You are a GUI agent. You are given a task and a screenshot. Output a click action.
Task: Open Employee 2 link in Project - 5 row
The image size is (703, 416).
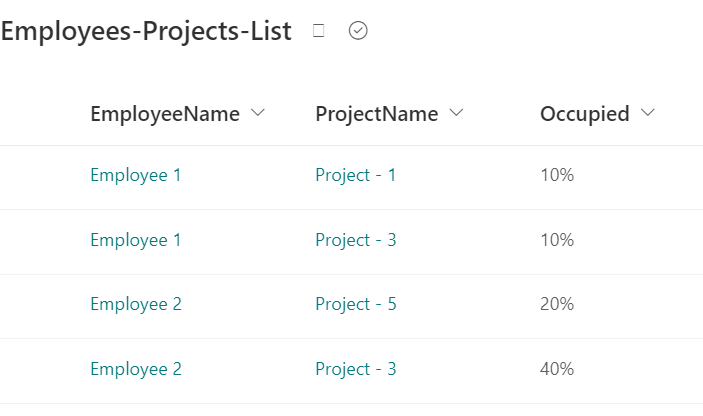[136, 304]
